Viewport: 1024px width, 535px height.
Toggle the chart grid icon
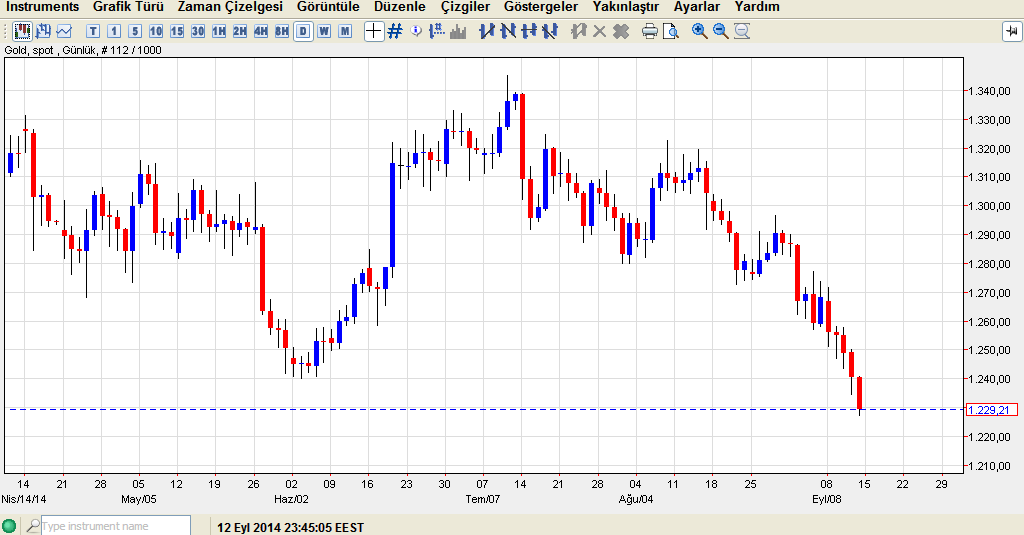coord(394,31)
